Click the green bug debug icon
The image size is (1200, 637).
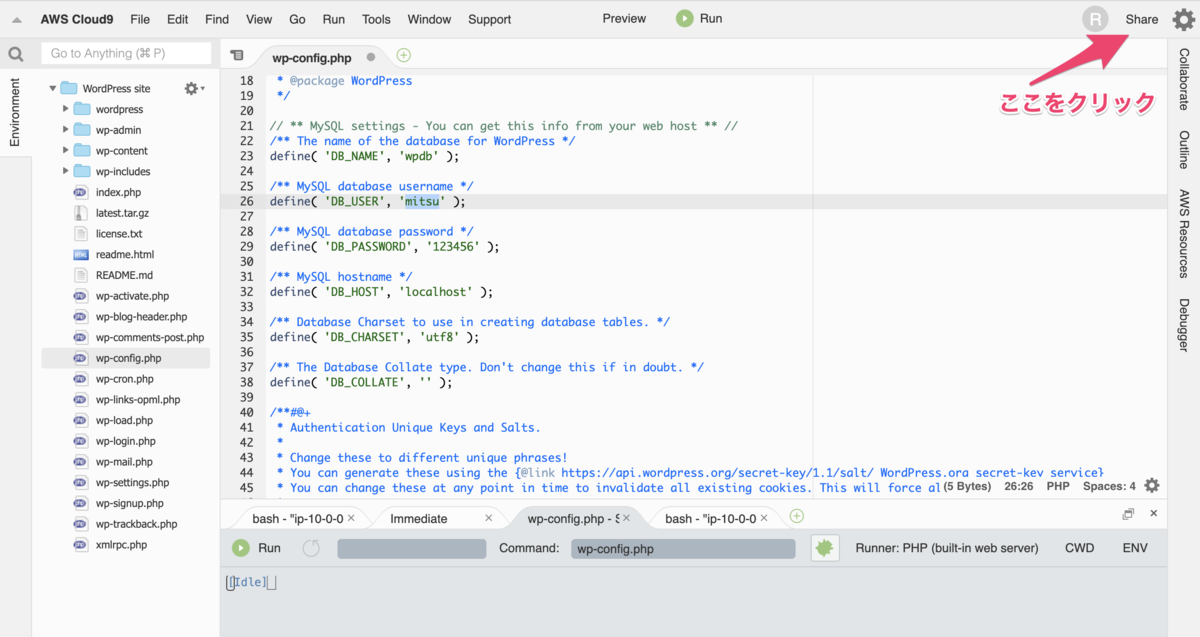tap(824, 548)
